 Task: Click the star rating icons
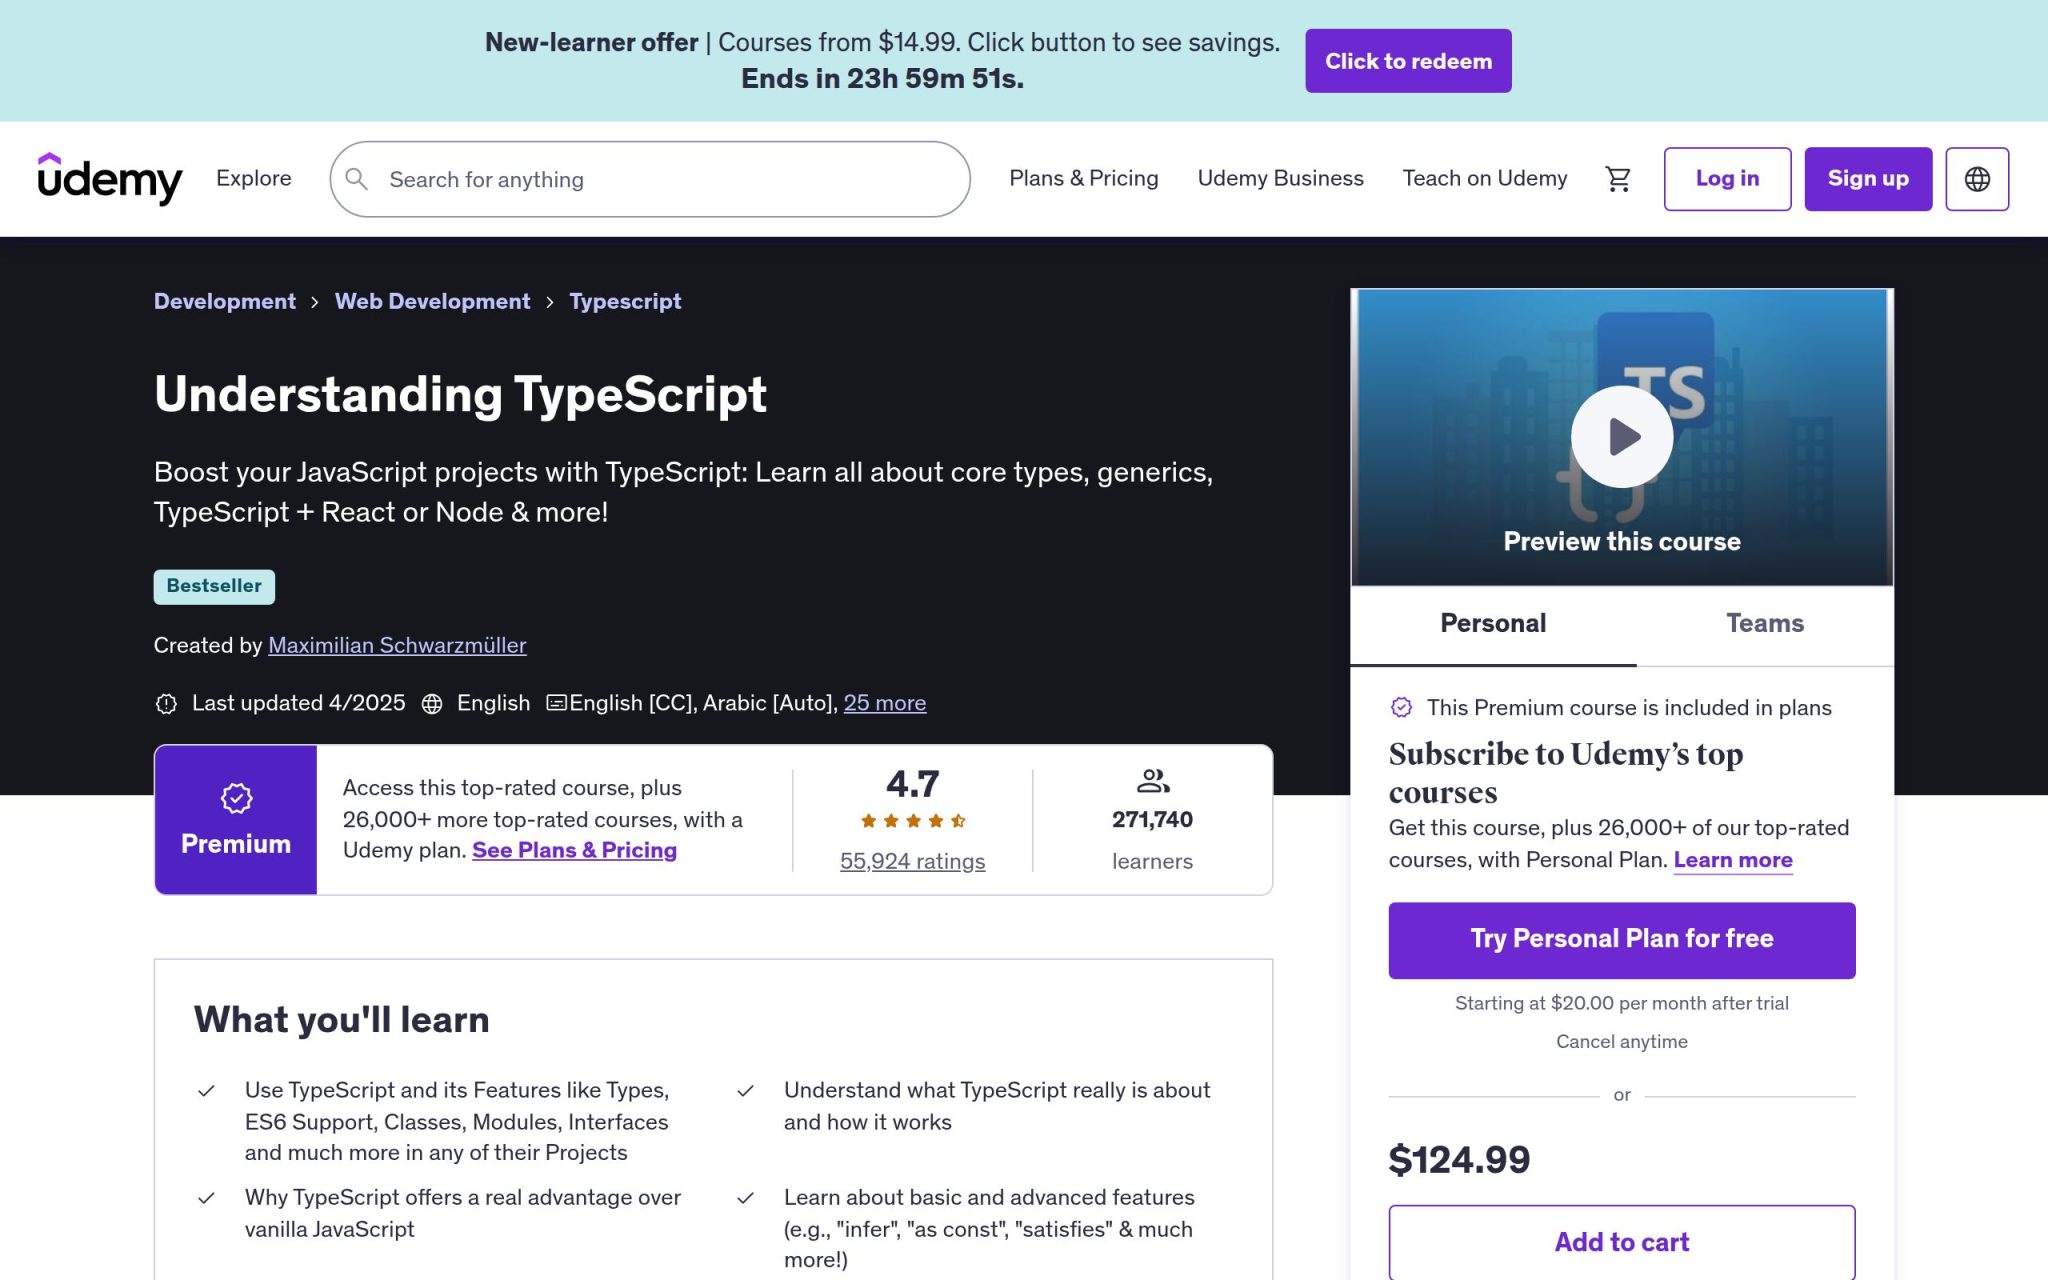912,821
